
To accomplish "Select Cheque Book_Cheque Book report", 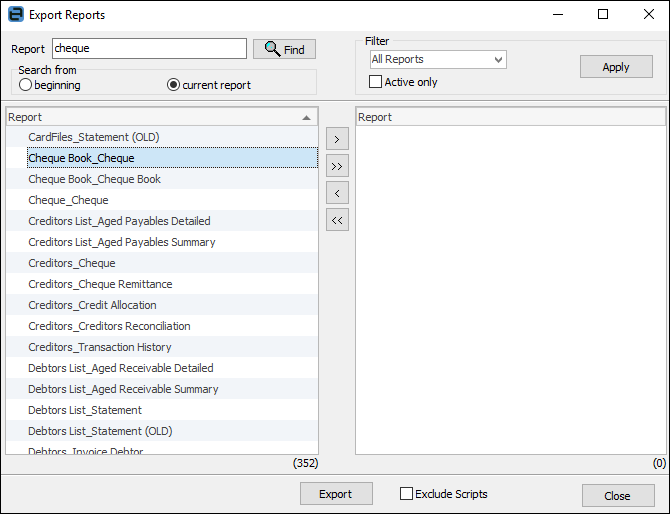I will pyautogui.click(x=94, y=179).
